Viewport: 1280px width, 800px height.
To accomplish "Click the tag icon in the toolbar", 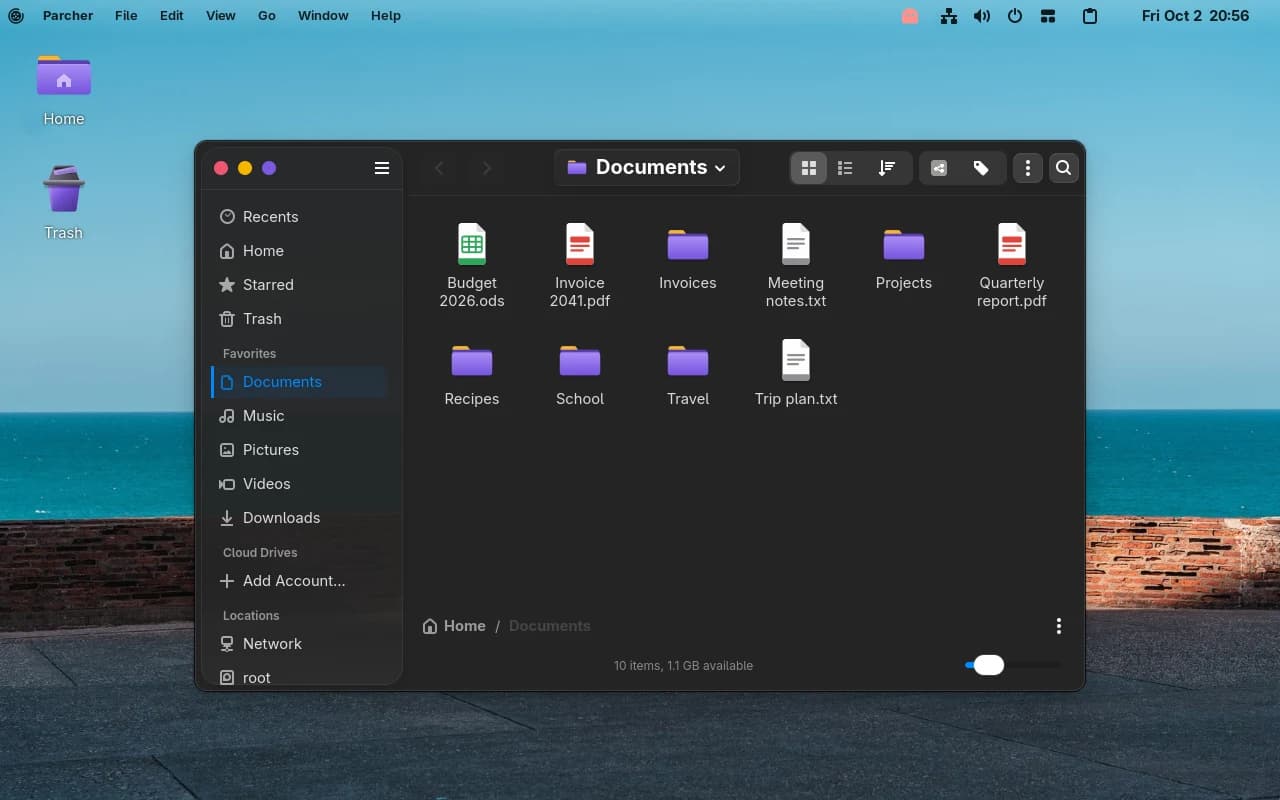I will [981, 168].
